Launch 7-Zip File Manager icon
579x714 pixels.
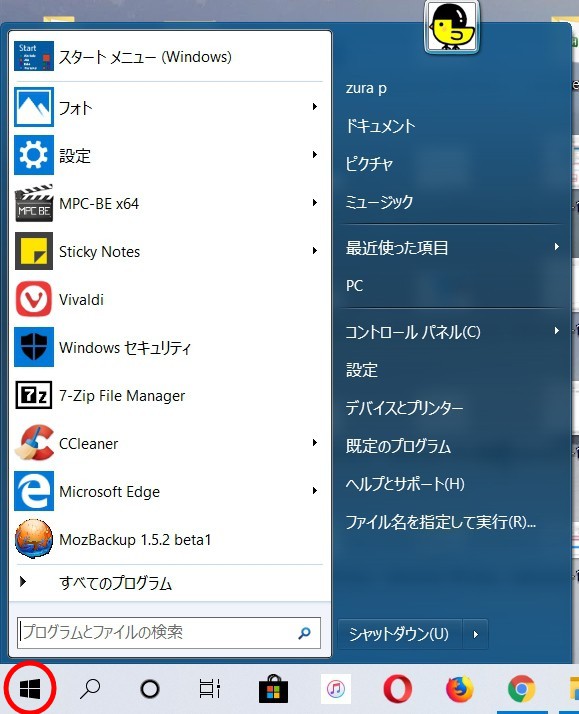pyautogui.click(x=34, y=395)
